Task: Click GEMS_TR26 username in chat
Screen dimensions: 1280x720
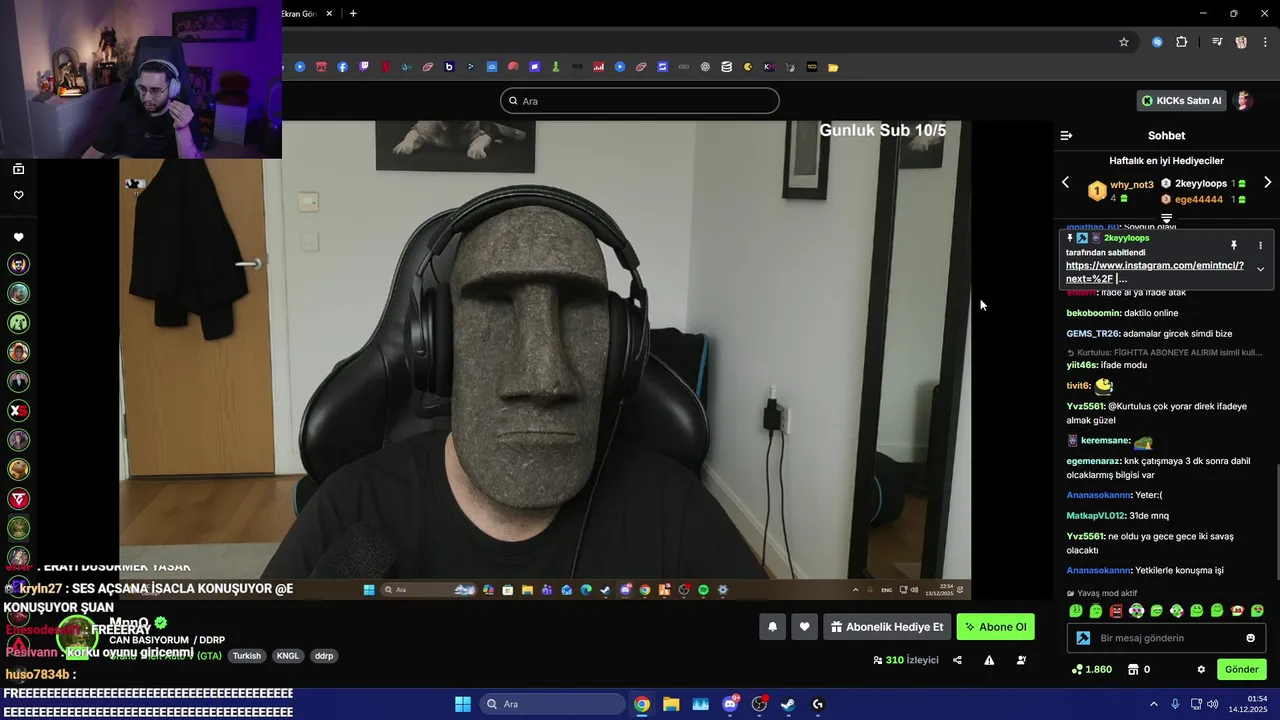Action: (x=1092, y=334)
